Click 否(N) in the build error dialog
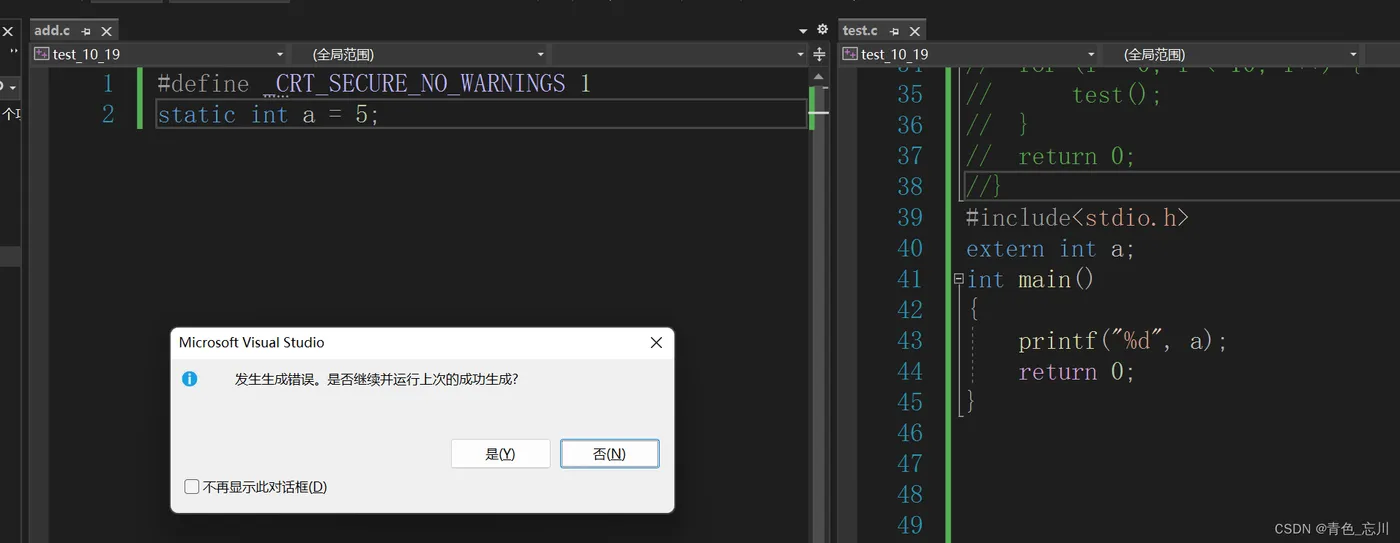This screenshot has width=1400, height=543. [x=610, y=454]
